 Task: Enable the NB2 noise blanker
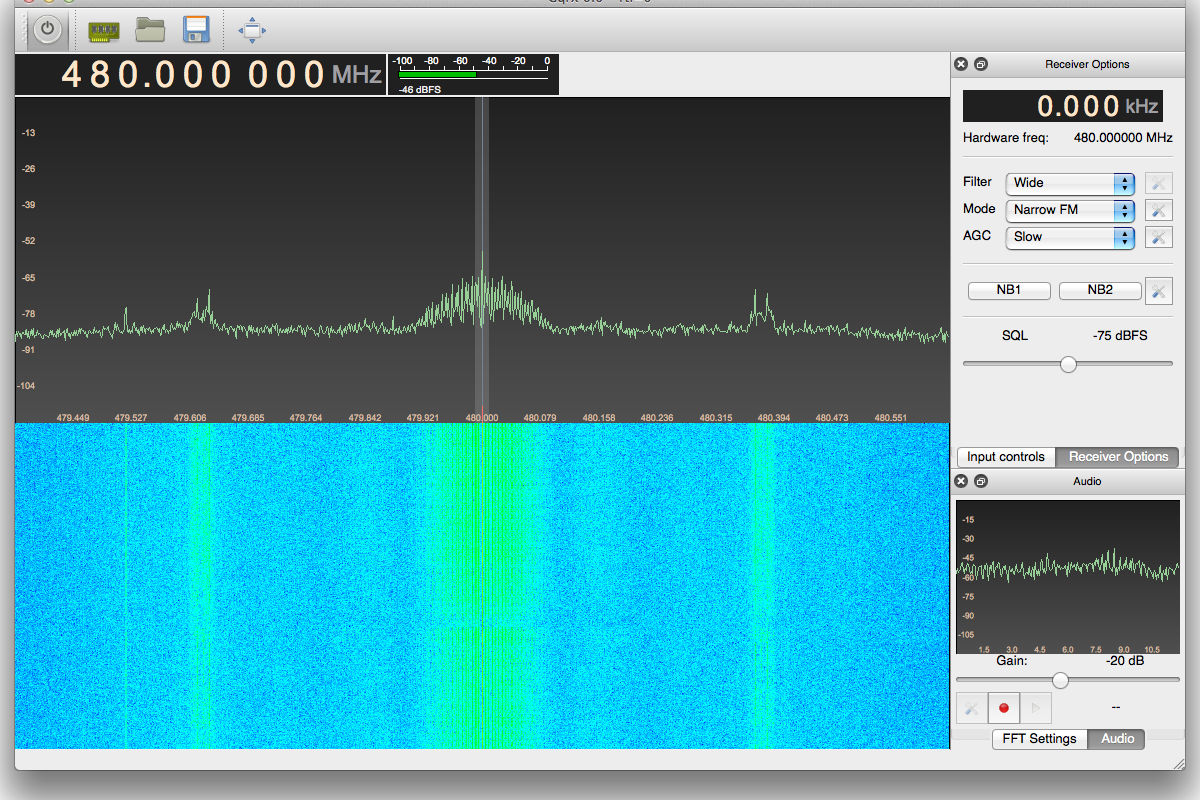coord(1099,290)
